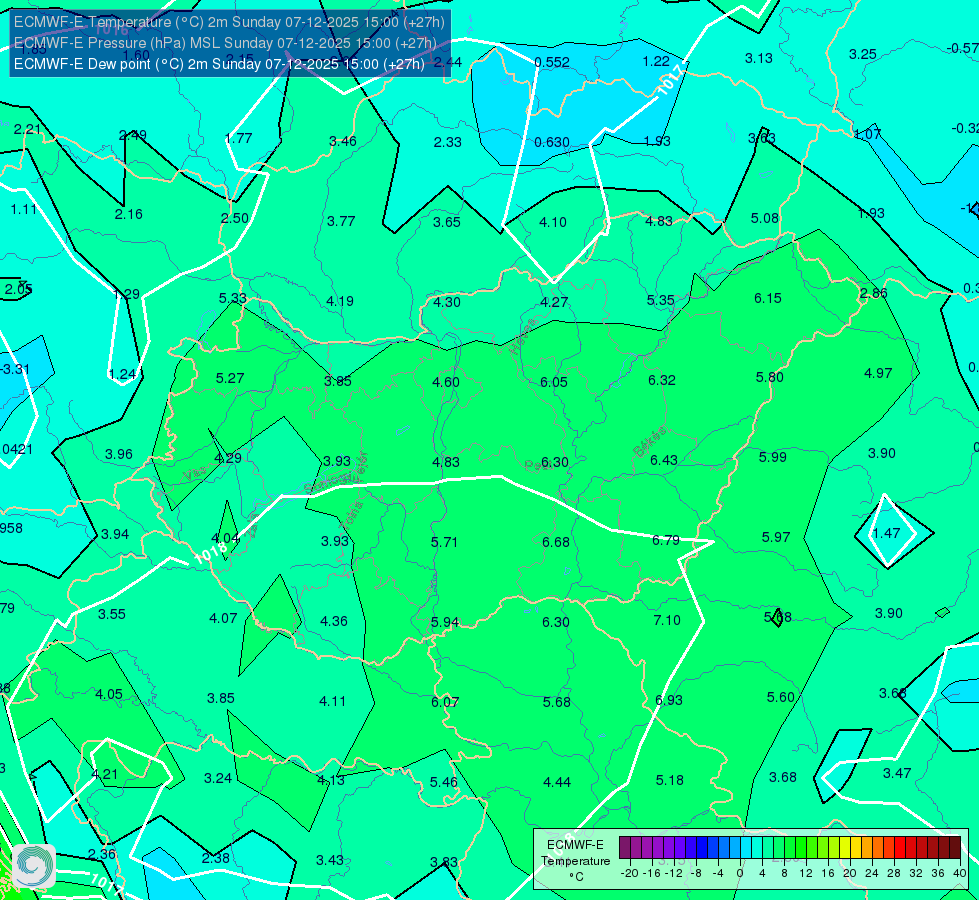The image size is (979, 900).
Task: Click the 4.30 temperature value
Action: click(x=447, y=303)
